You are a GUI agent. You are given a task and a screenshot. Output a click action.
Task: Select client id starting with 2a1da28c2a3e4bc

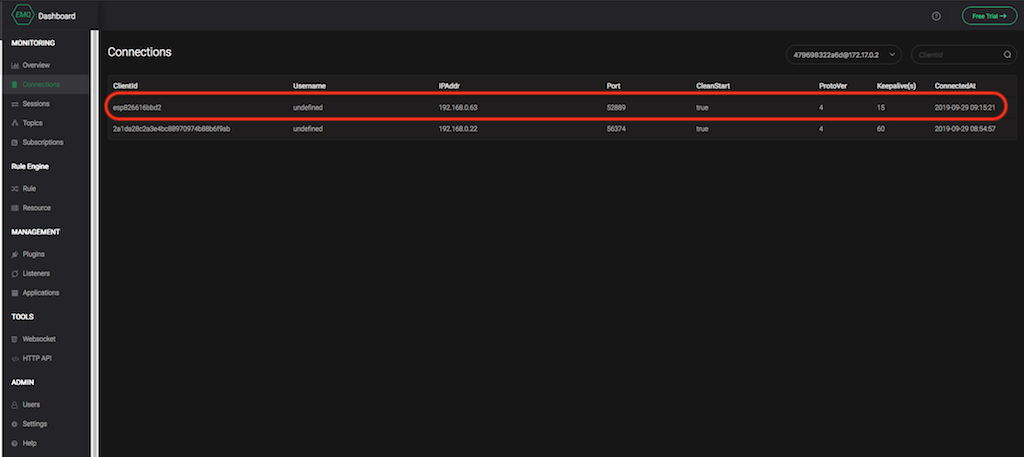tap(172, 129)
